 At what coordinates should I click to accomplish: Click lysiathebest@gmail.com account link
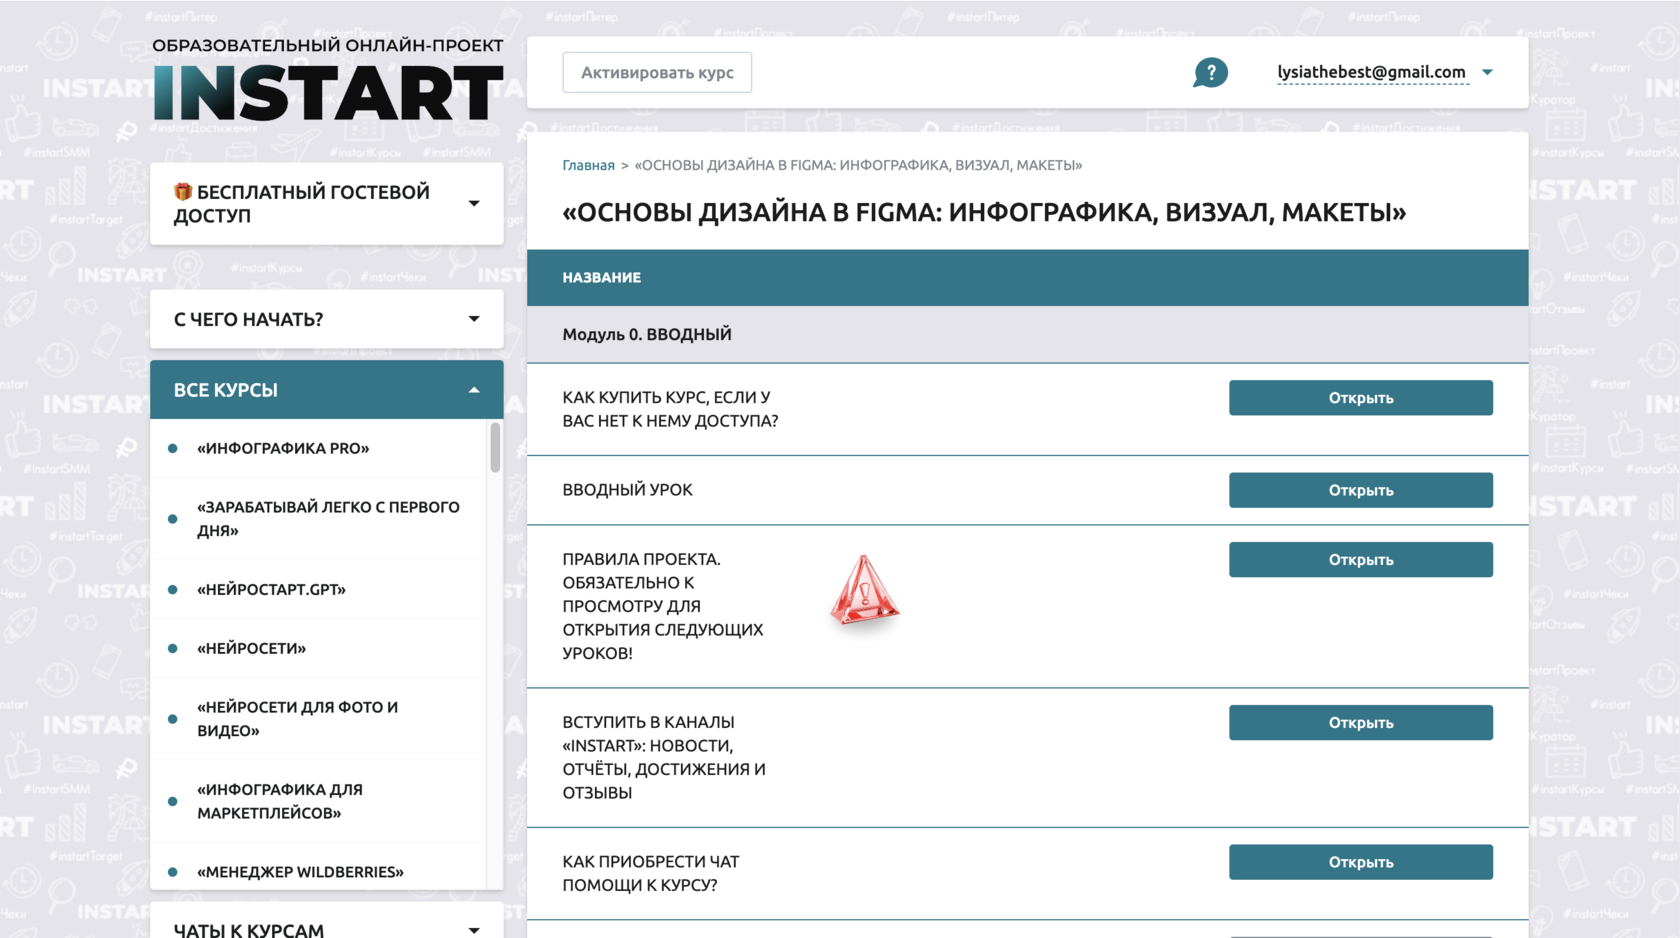coord(1371,72)
